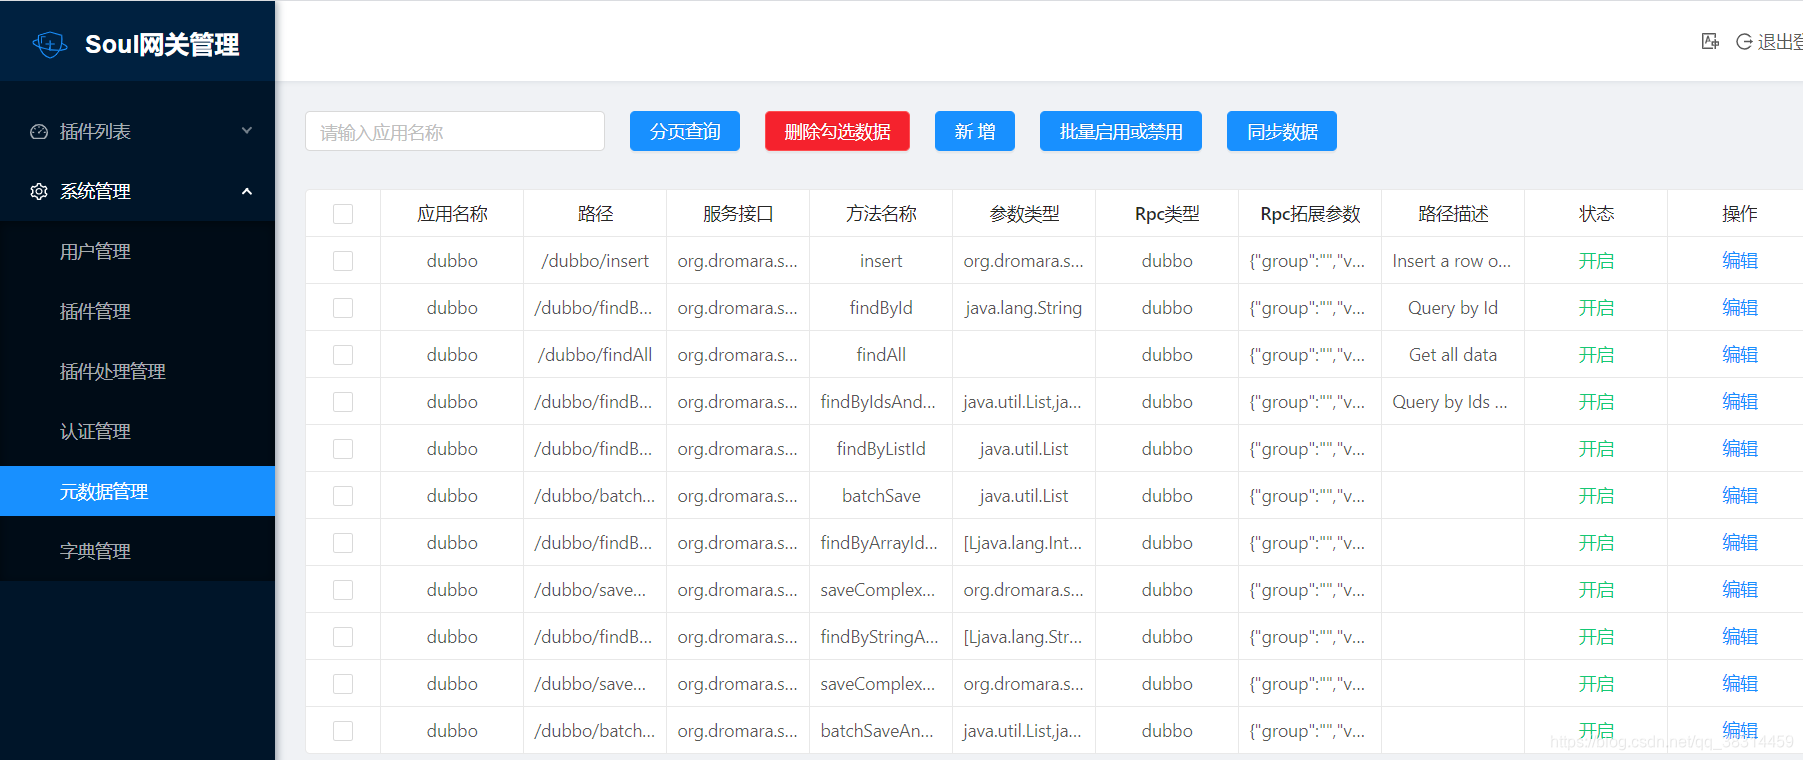Check the row with method findByArrayId...
Viewport: 1803px width, 760px height.
[343, 543]
